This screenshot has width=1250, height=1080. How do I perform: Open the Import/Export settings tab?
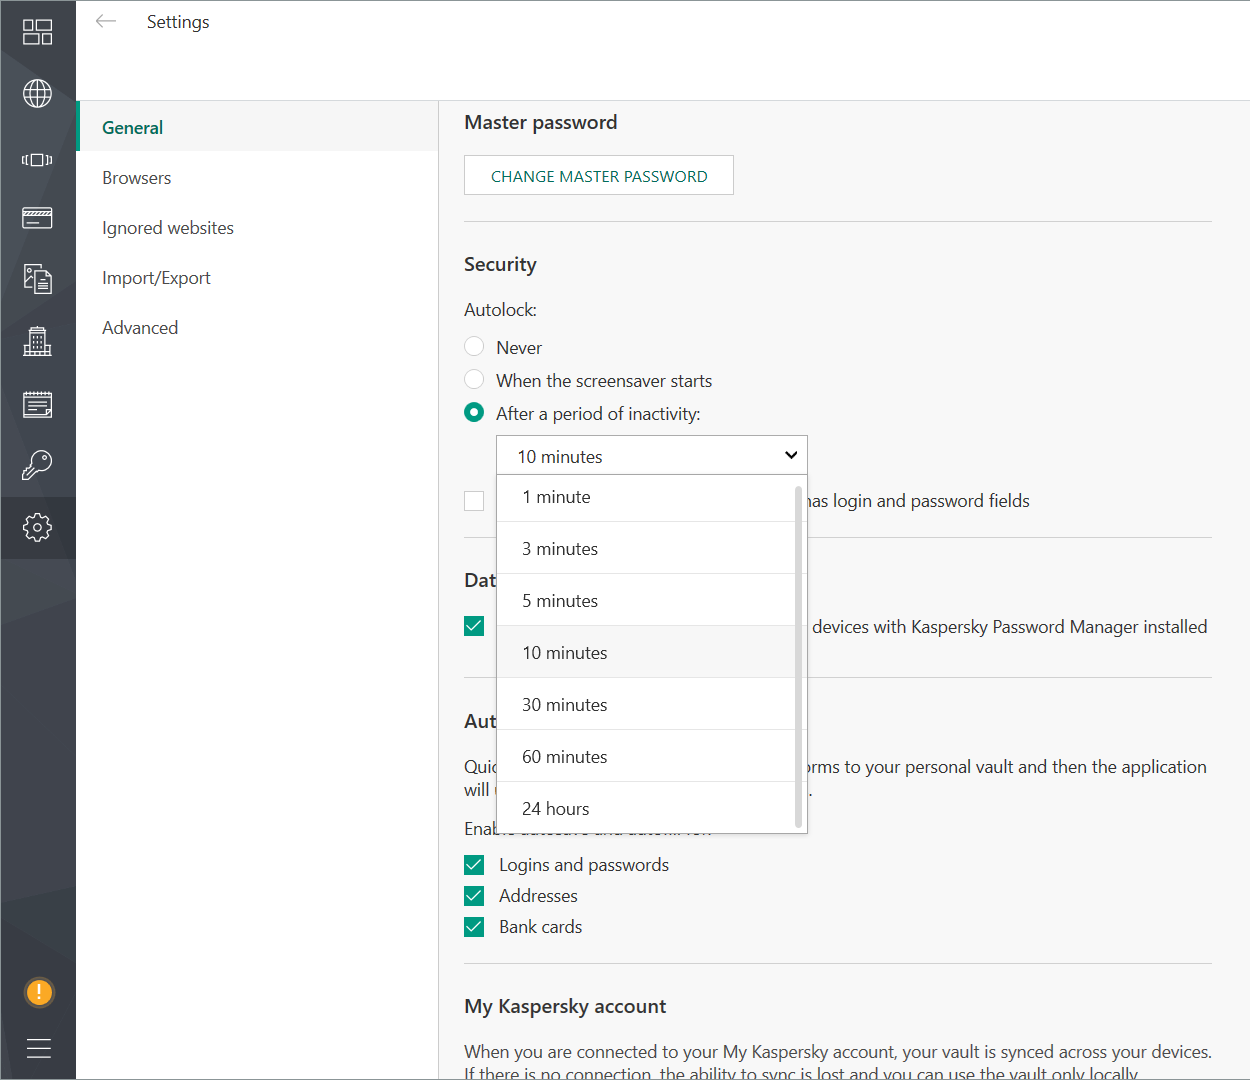point(257,278)
